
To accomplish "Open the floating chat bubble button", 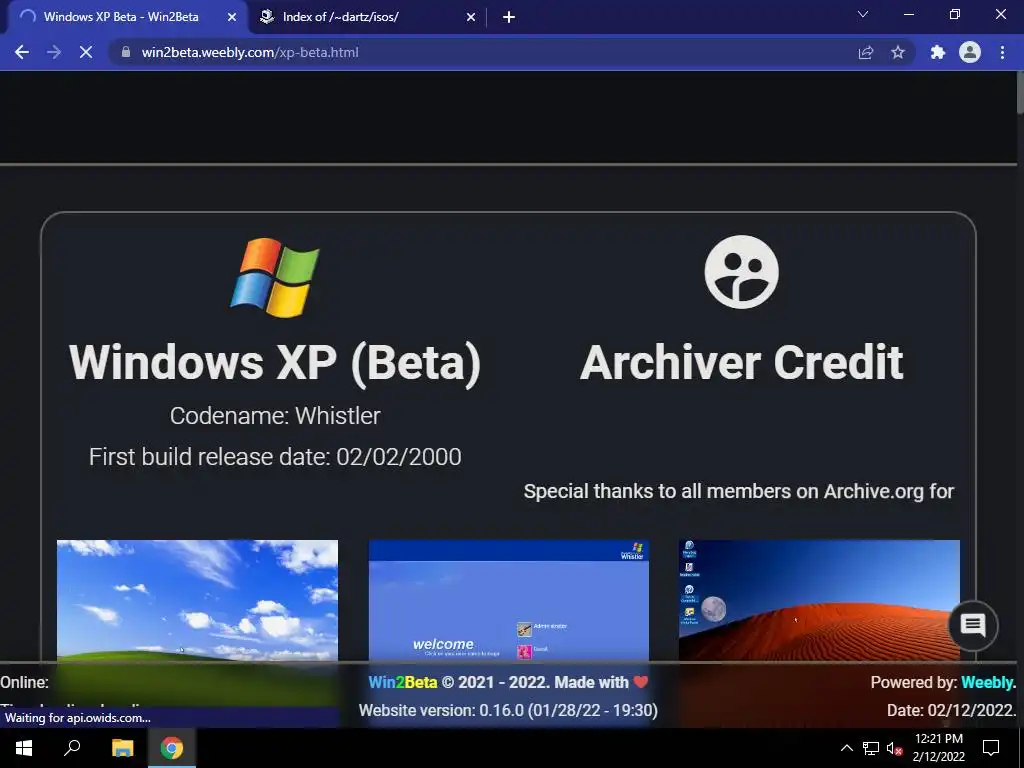I will click(972, 625).
